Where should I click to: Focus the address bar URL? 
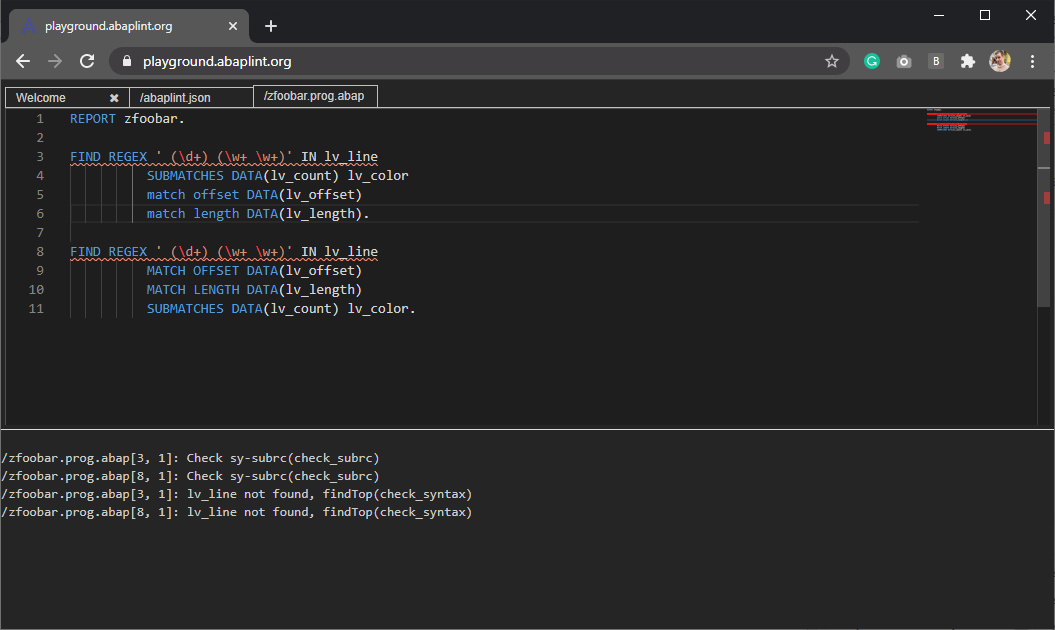click(217, 61)
